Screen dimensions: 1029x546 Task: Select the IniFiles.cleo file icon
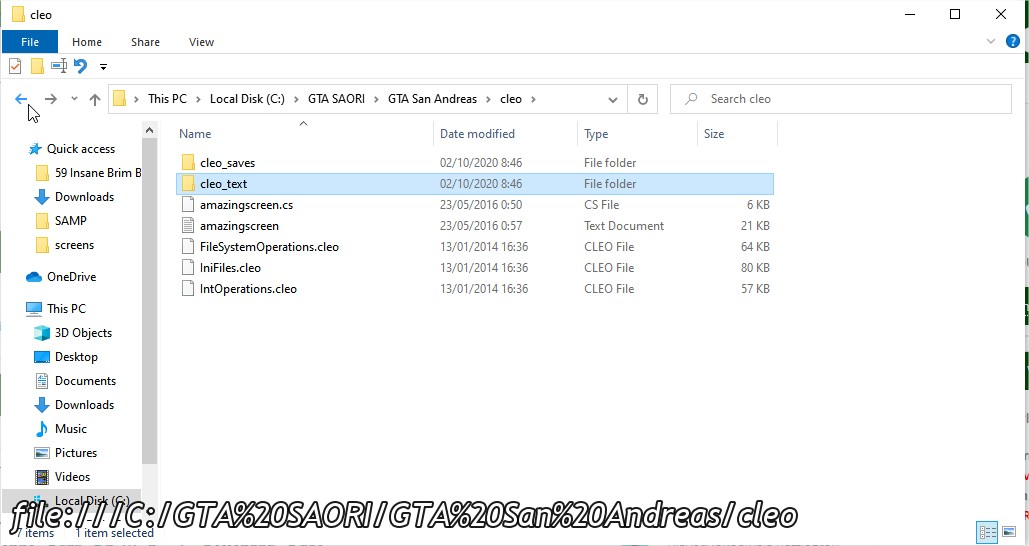(188, 268)
